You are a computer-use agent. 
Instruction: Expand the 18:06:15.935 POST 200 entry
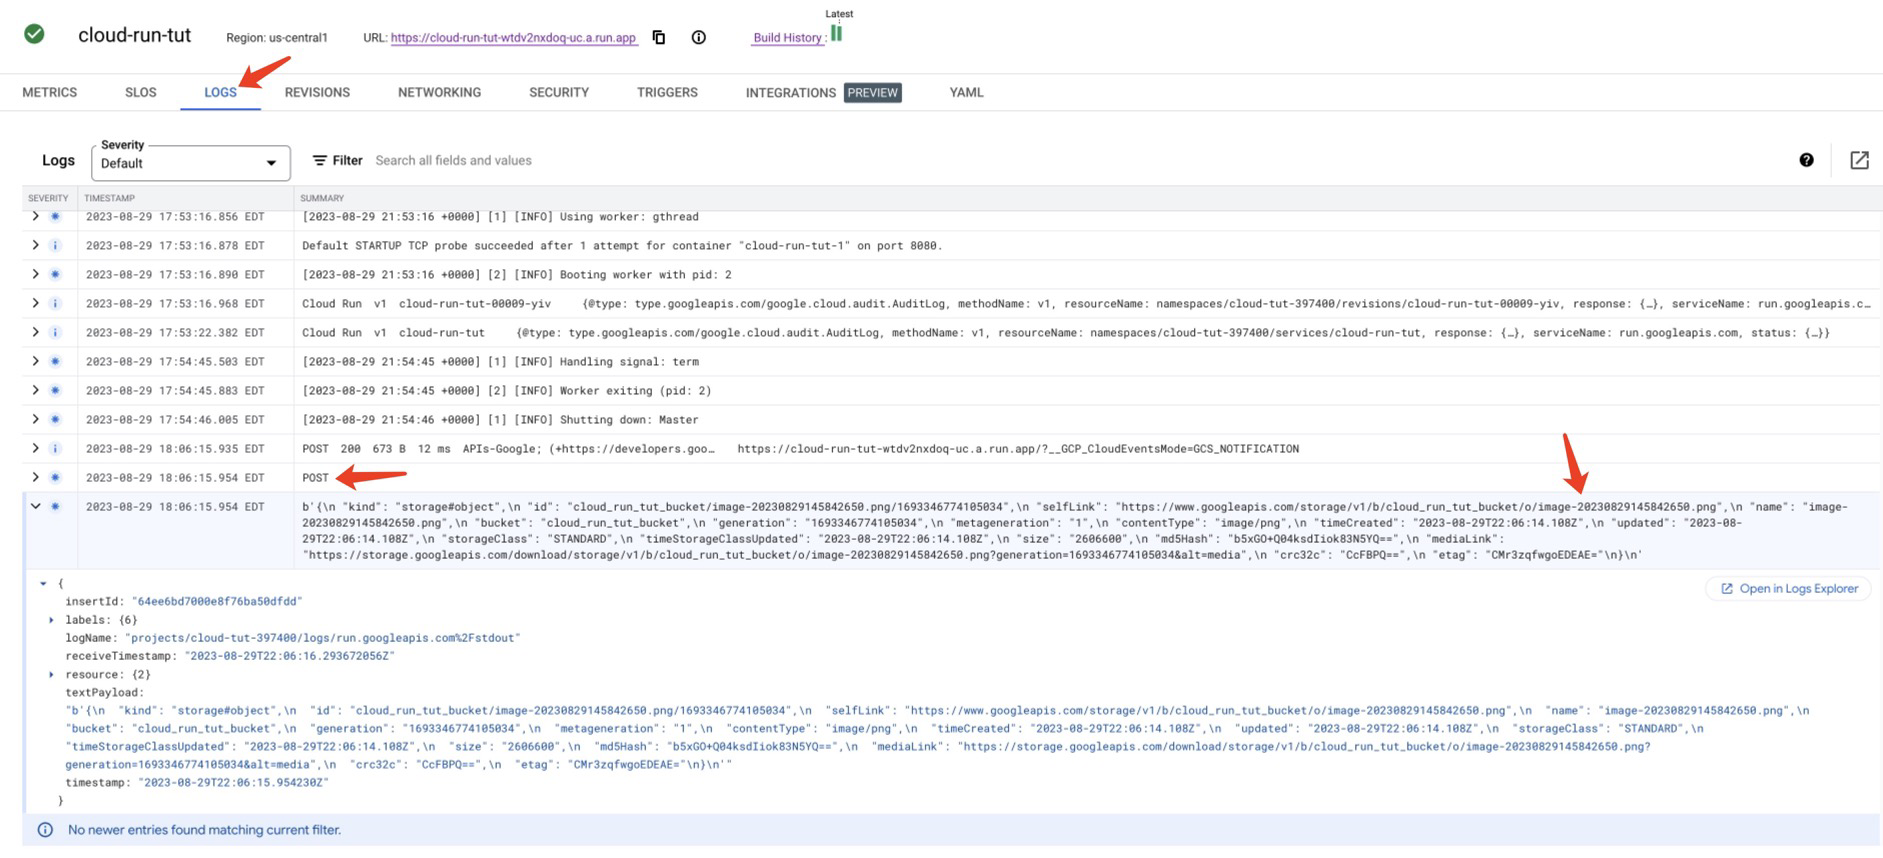click(35, 448)
